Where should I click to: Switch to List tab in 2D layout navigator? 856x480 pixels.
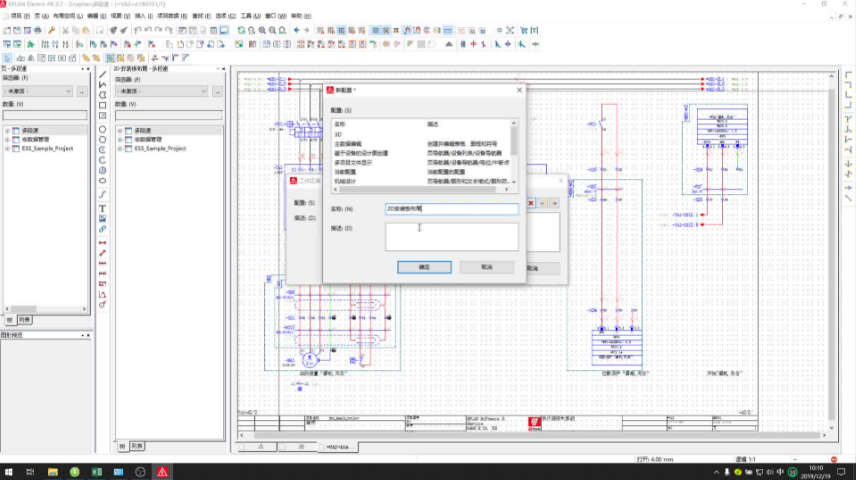[137, 446]
